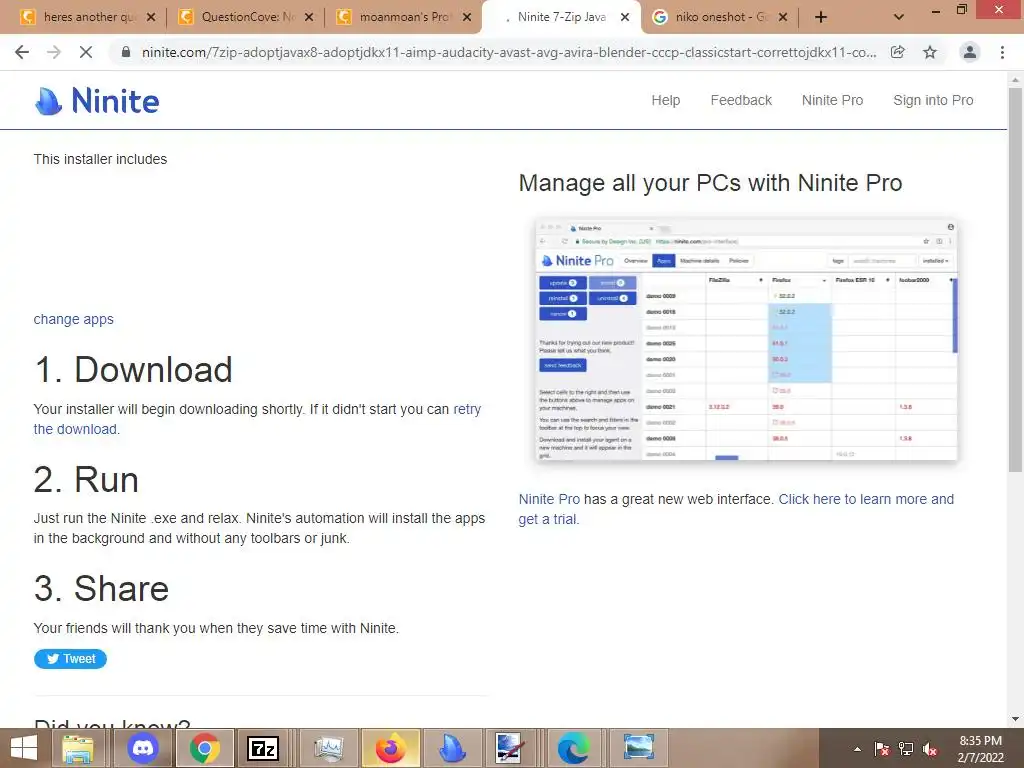The image size is (1024, 768).
Task: Open a new browser tab
Action: (x=821, y=17)
